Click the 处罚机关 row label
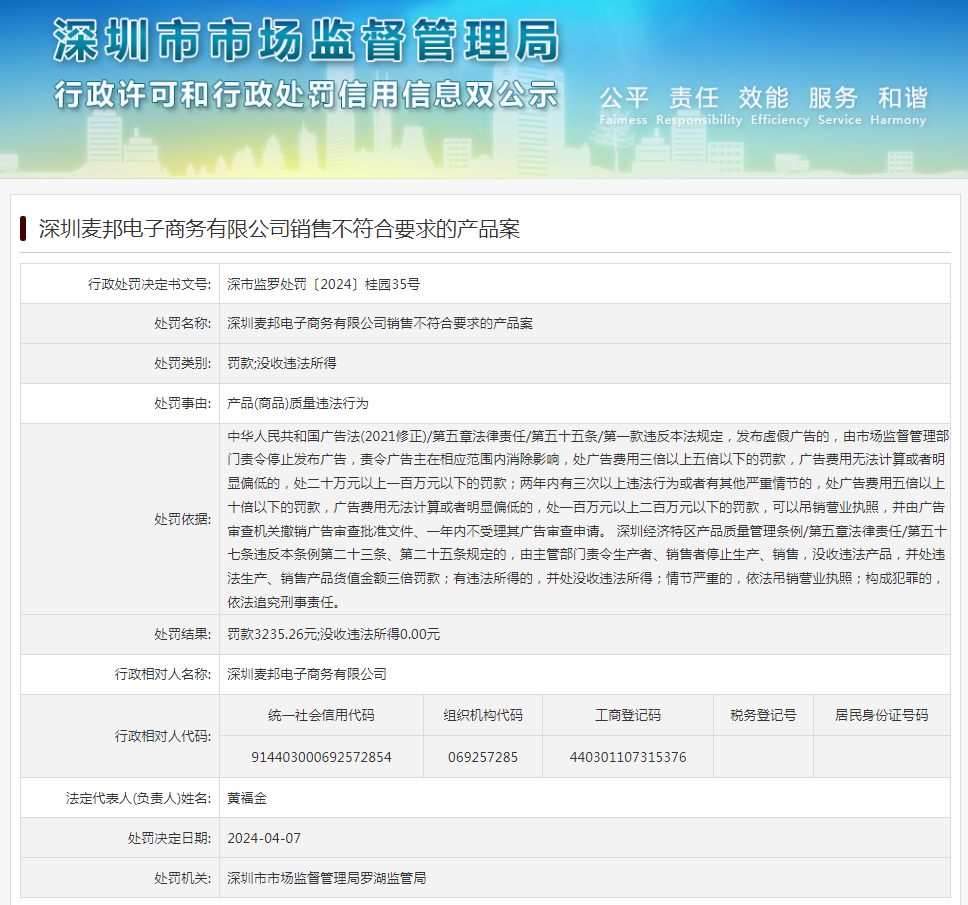The width and height of the screenshot is (968, 905). pos(183,878)
